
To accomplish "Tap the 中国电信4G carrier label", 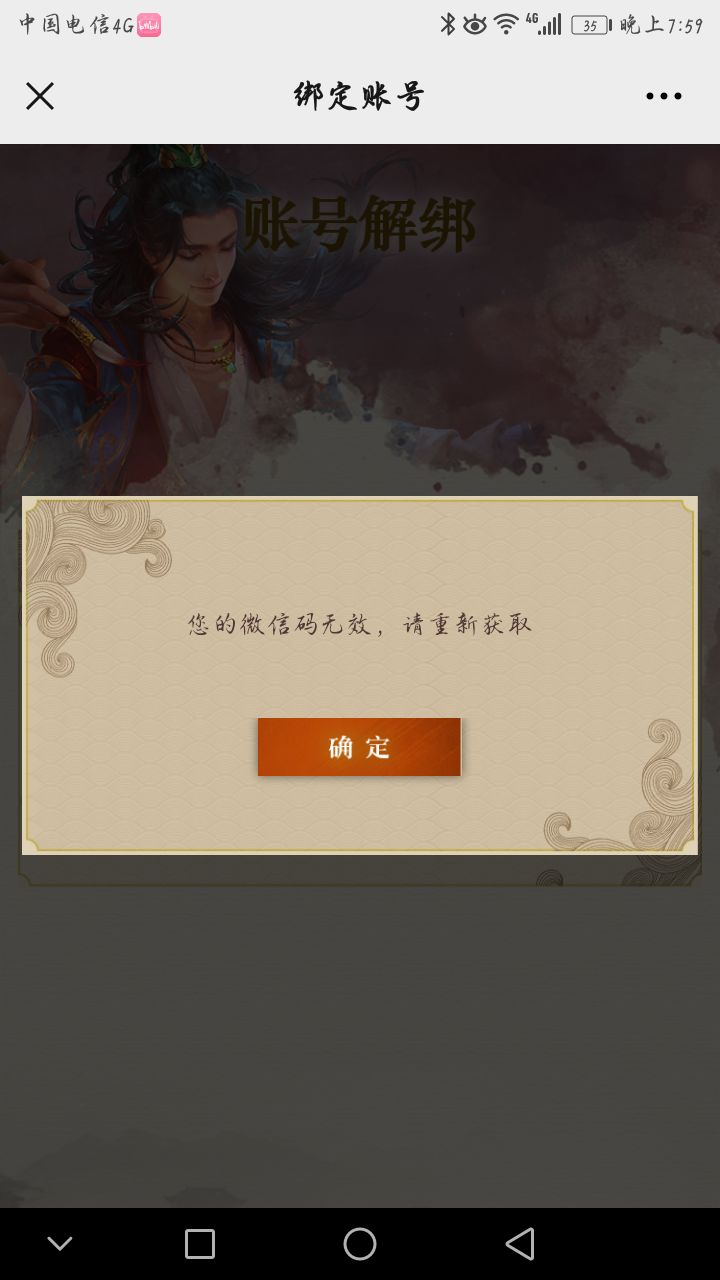I will tap(76, 25).
